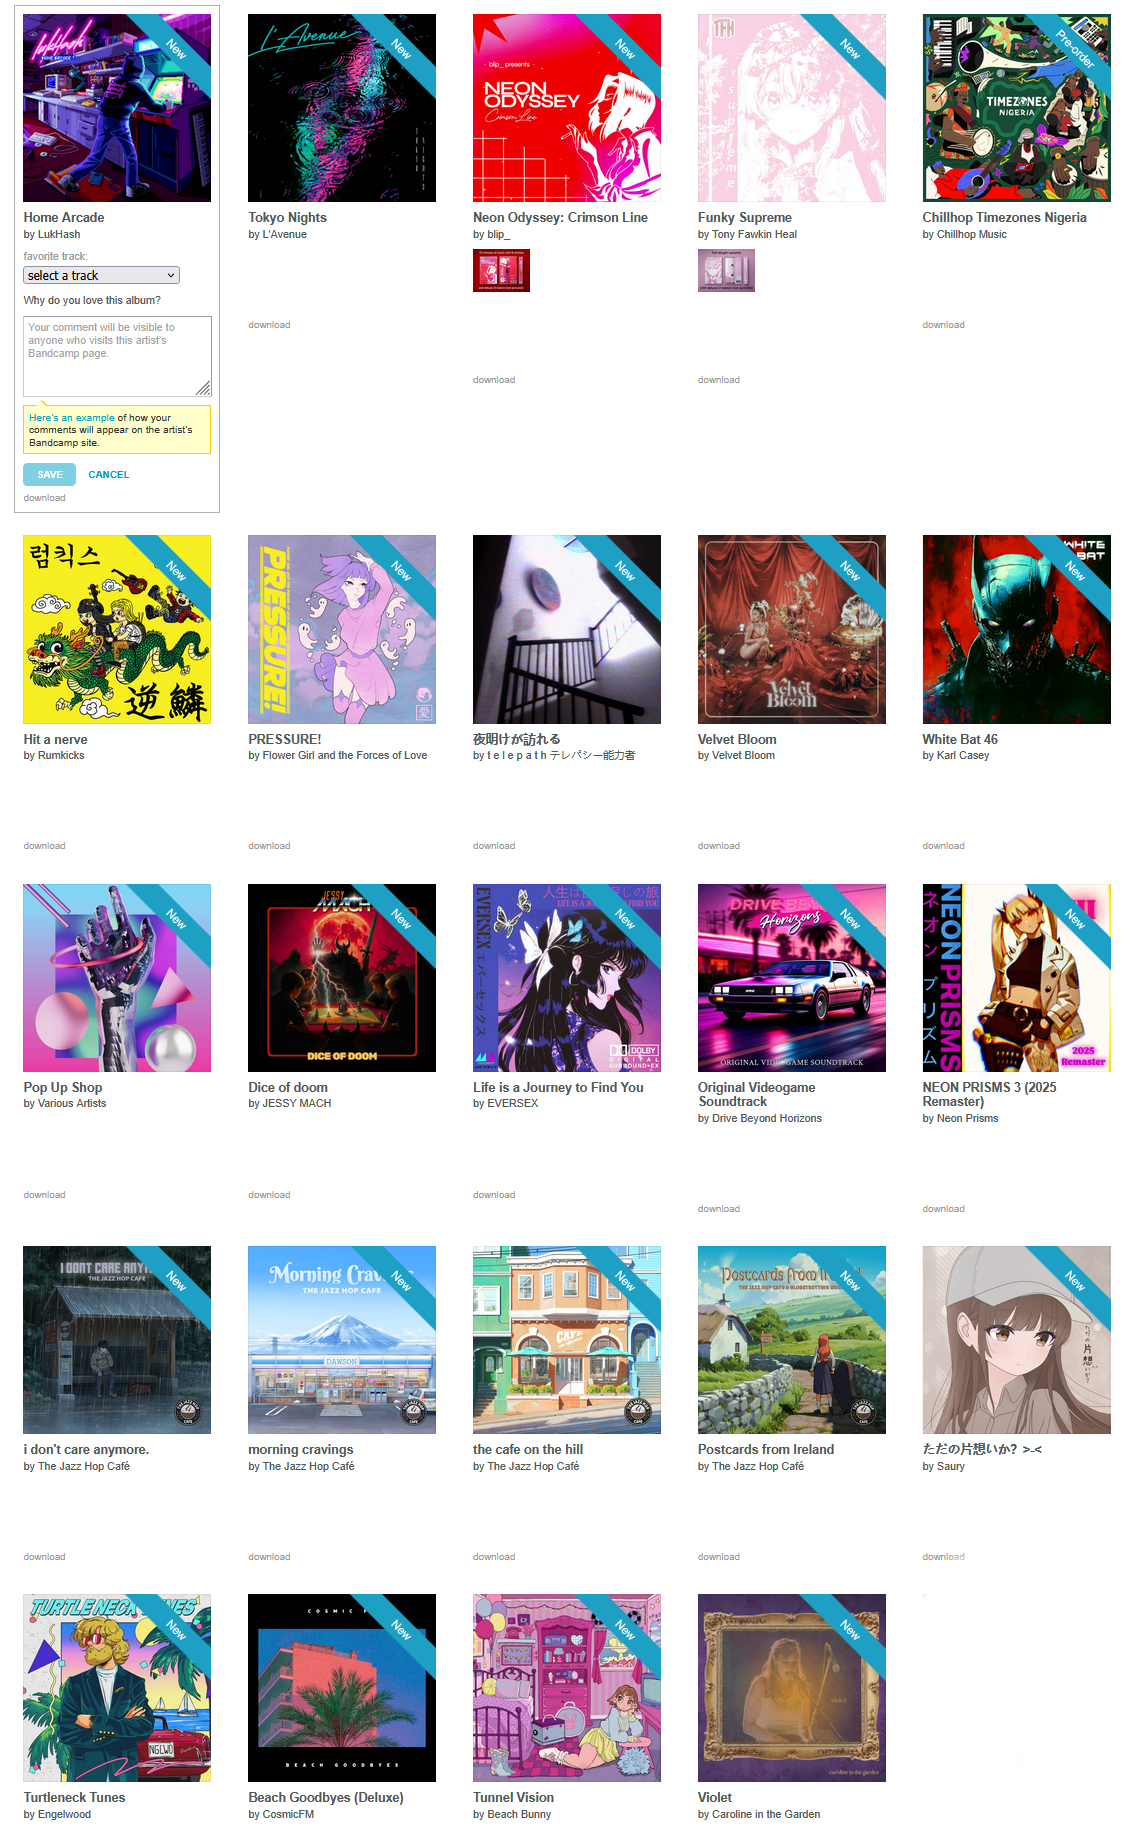Open the morning cravings album cover

click(x=342, y=1340)
